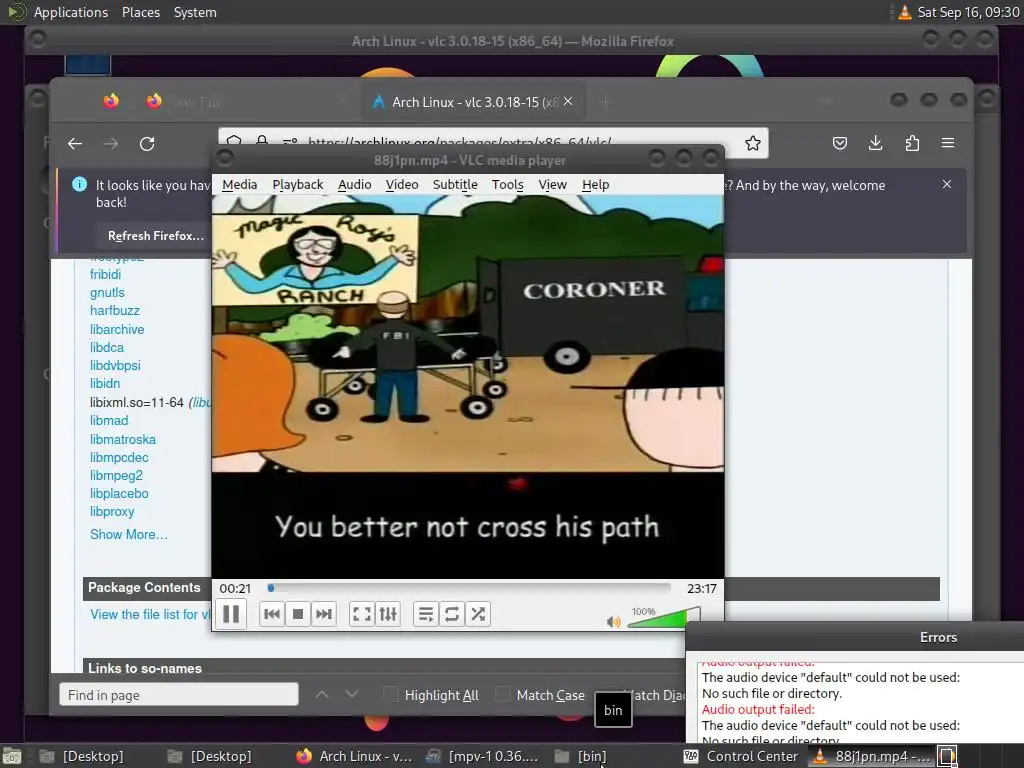Image resolution: width=1024 pixels, height=768 pixels.
Task: Click the VLC cone tray icon
Action: coord(904,12)
